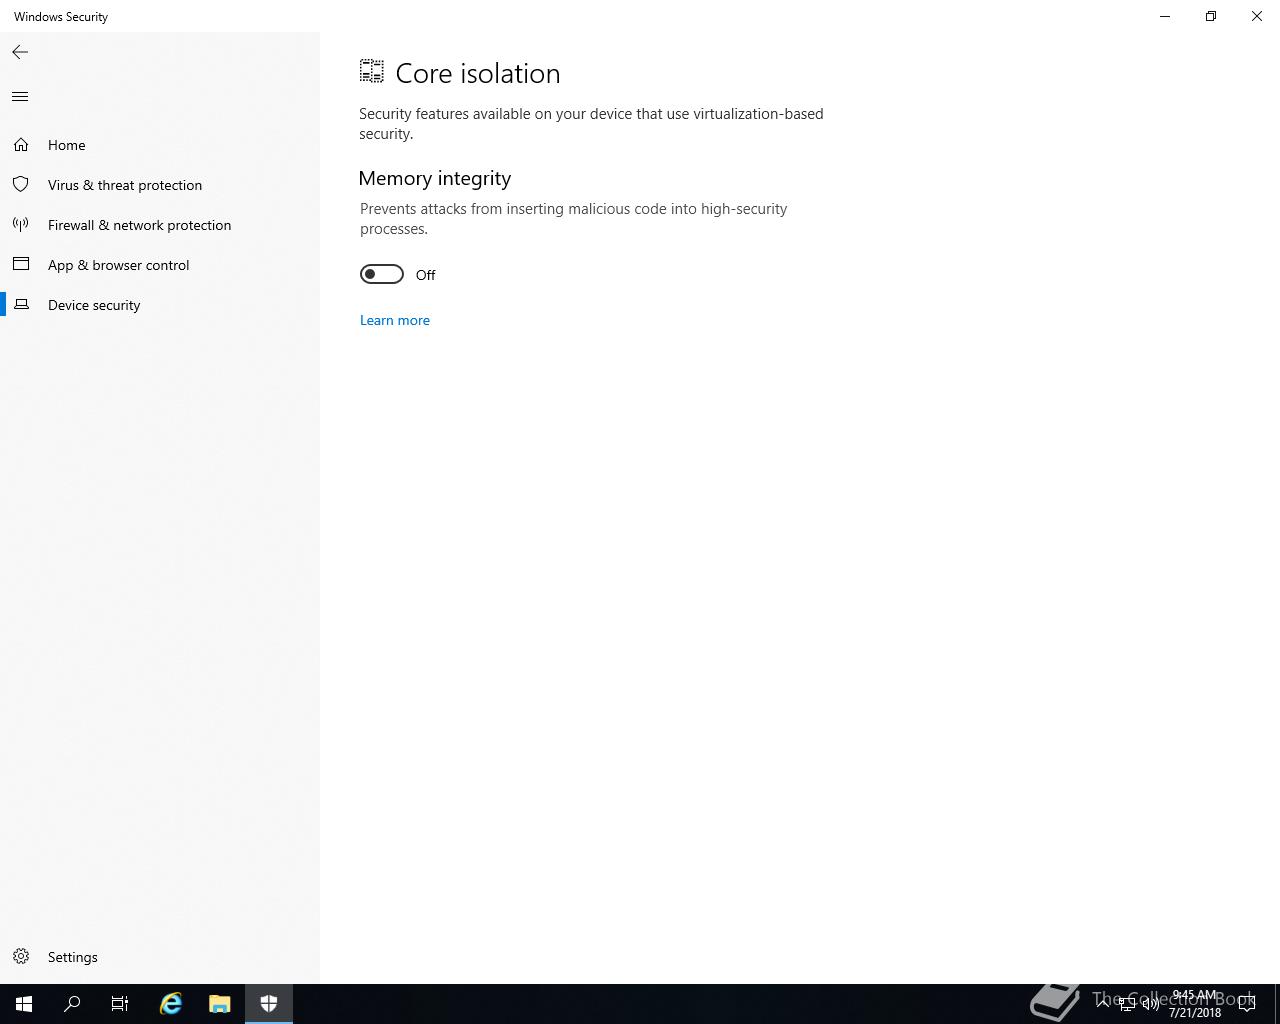1280x1024 pixels.
Task: Click the Memory integrity heading
Action: (435, 178)
